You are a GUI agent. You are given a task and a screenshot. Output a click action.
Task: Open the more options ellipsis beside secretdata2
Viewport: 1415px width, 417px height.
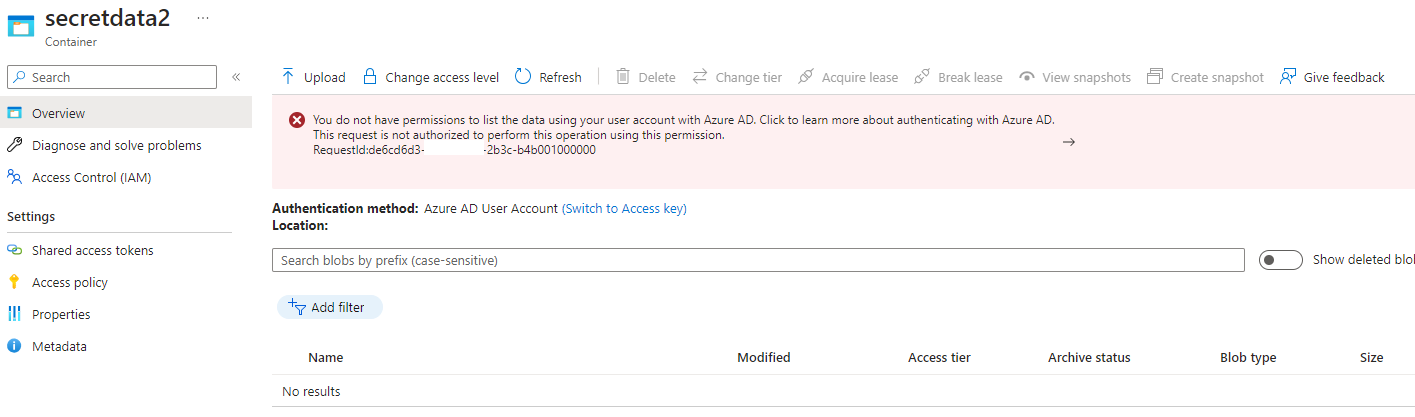pos(203,18)
